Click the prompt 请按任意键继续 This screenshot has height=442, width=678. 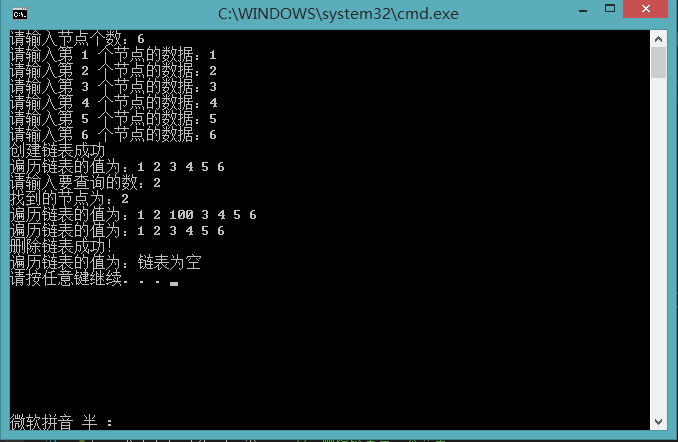pos(66,279)
